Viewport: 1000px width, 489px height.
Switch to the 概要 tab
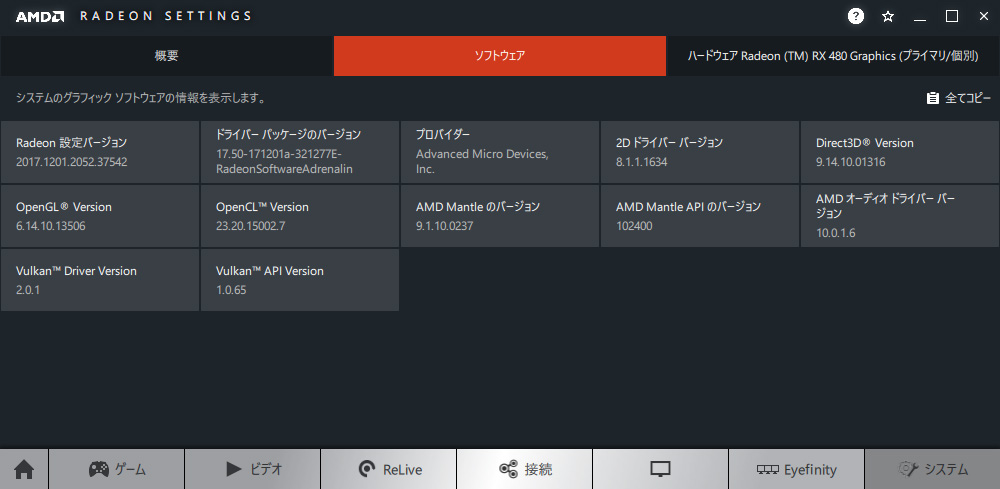pos(166,56)
